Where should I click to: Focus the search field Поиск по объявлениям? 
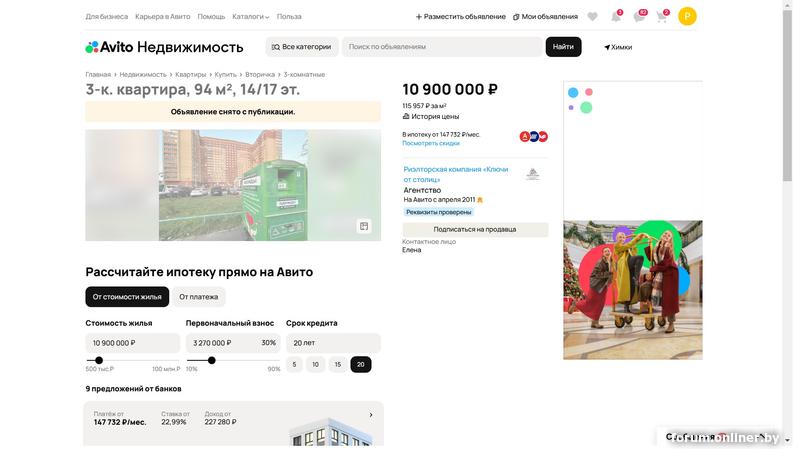click(x=442, y=46)
